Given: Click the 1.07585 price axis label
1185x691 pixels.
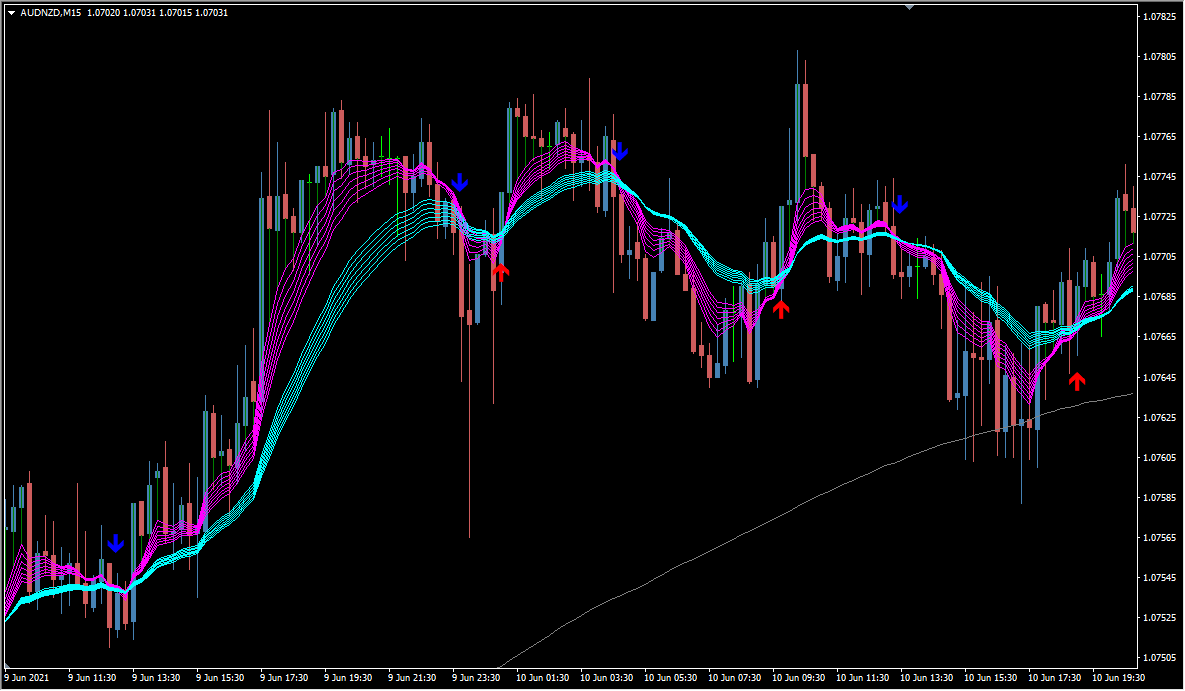Looking at the screenshot, I should 1160,497.
